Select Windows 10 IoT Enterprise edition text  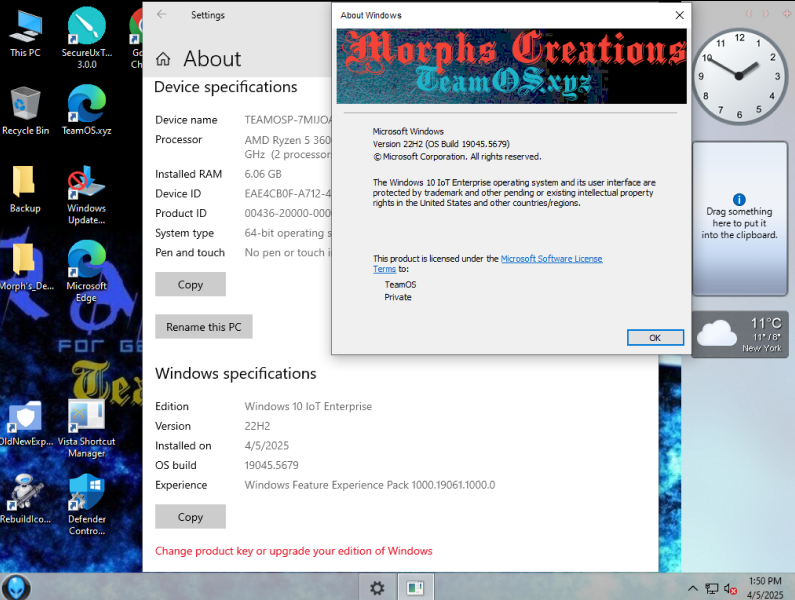coord(308,406)
